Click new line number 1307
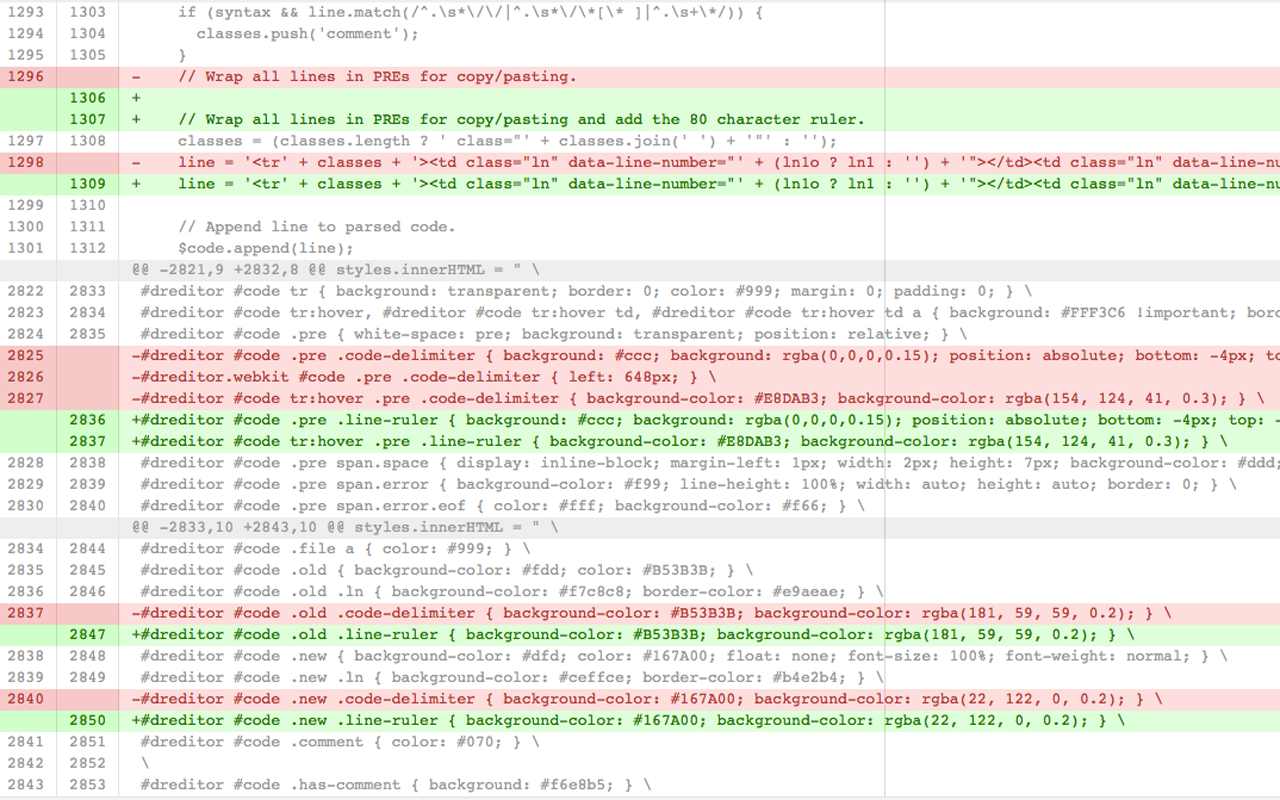The height and width of the screenshot is (800, 1280). click(87, 119)
